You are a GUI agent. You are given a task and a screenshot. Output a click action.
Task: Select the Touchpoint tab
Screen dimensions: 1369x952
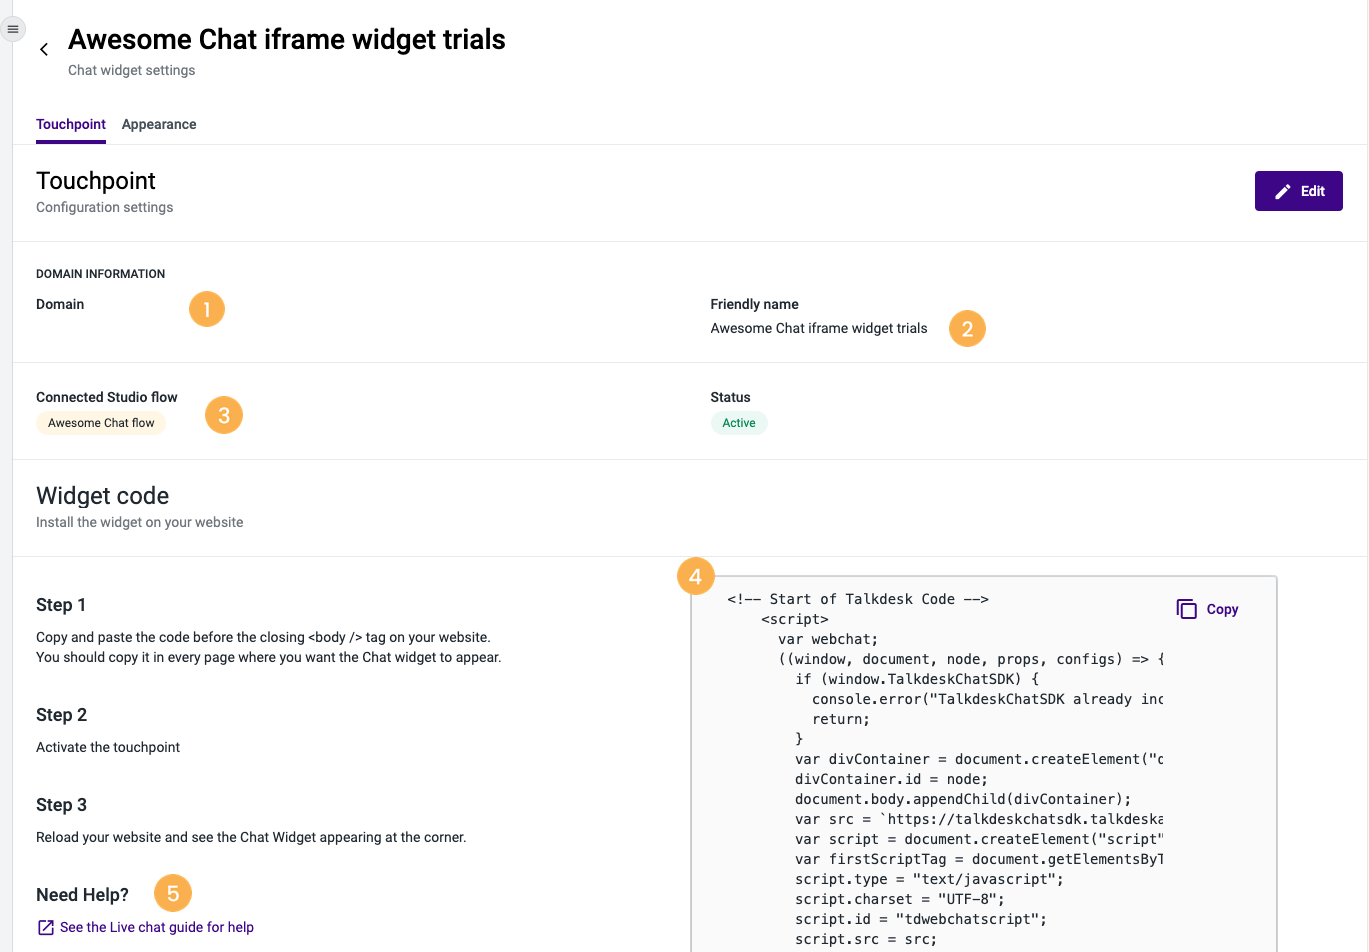pyautogui.click(x=70, y=124)
